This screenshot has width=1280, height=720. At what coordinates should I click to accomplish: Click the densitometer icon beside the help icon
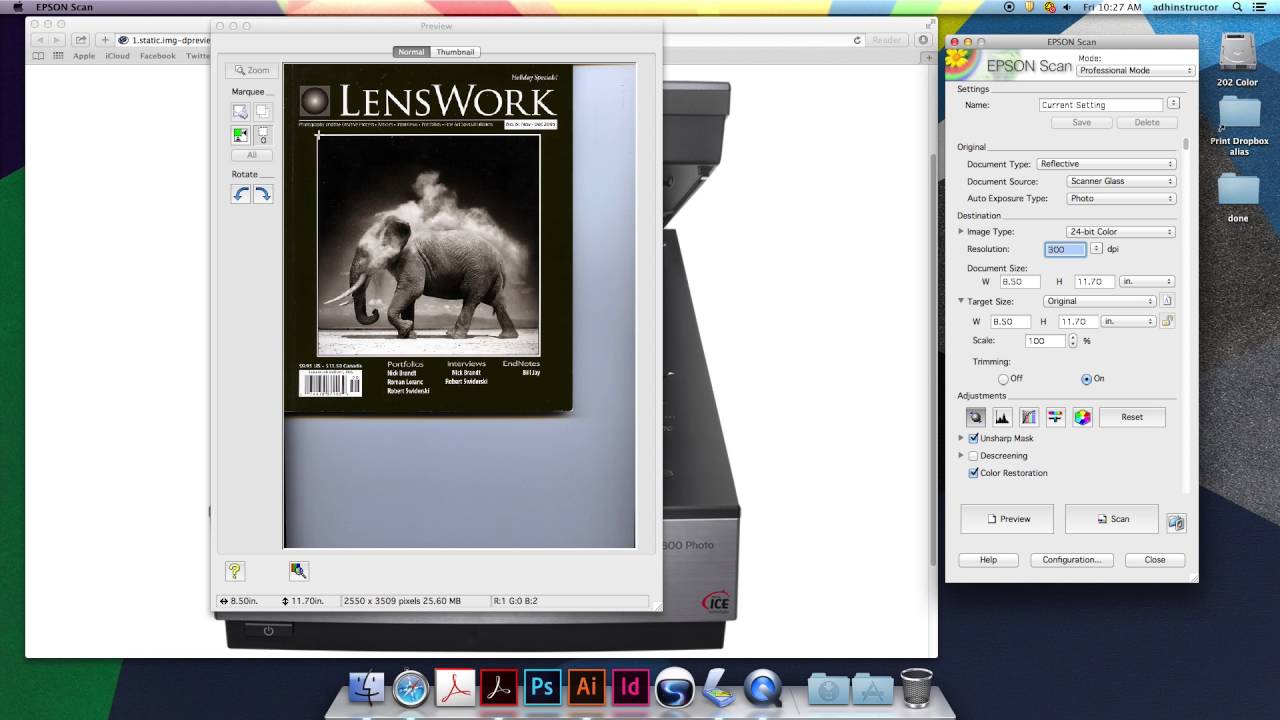pos(298,571)
